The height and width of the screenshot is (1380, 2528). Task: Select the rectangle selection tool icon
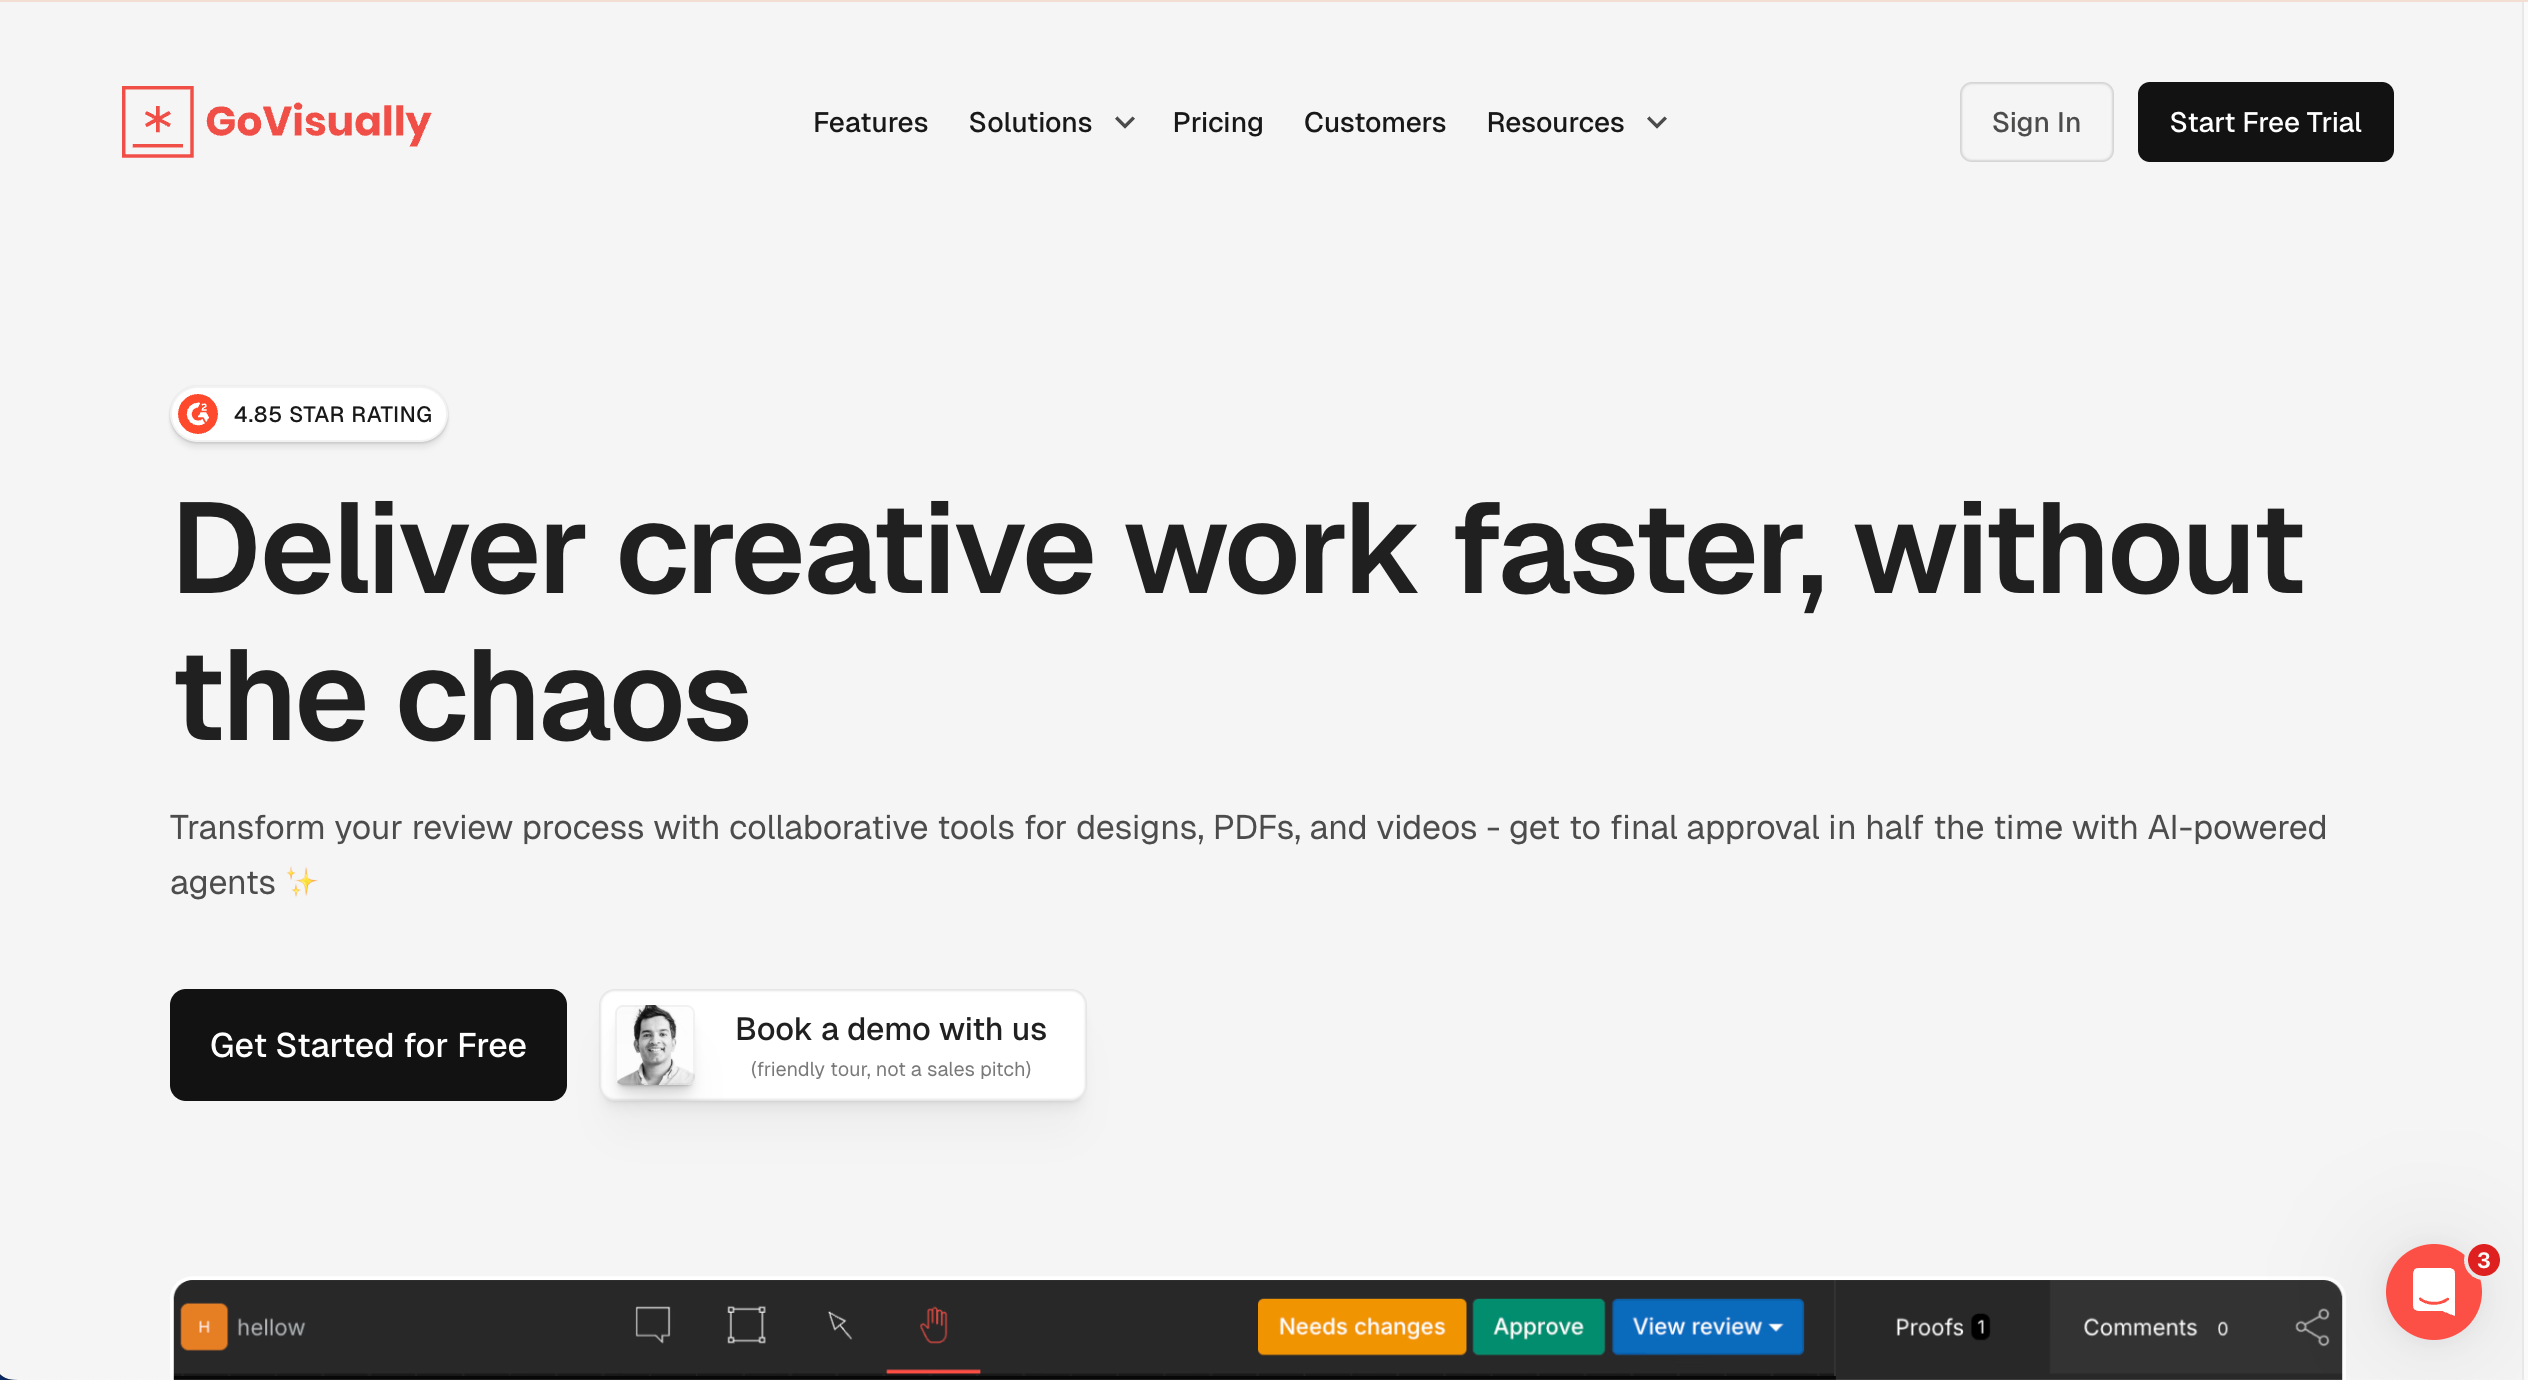[x=746, y=1325]
